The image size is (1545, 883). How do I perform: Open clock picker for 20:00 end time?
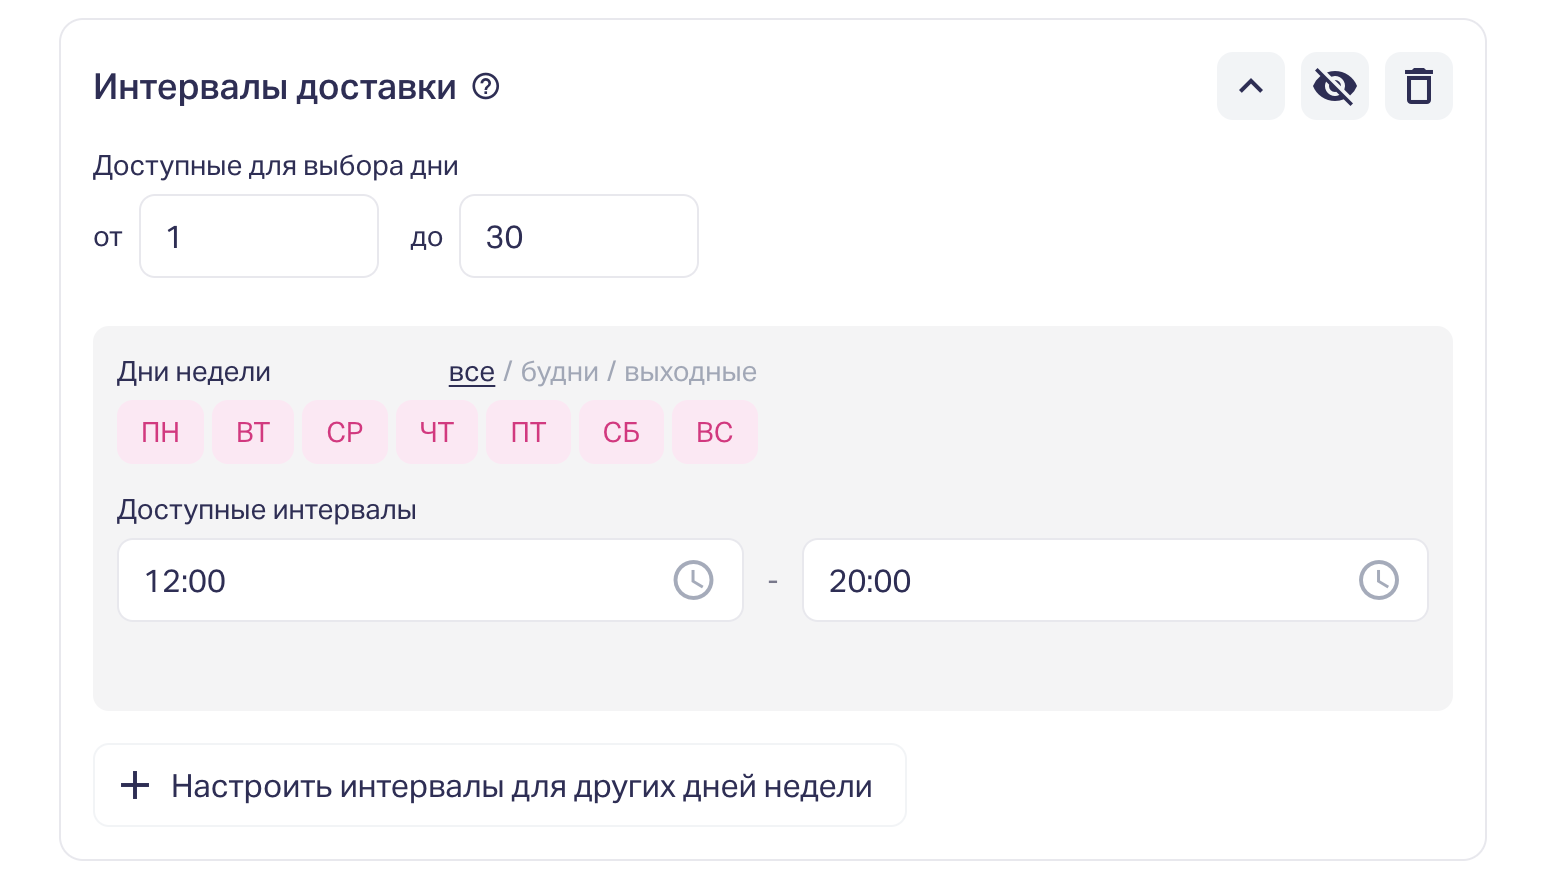[x=1378, y=580]
